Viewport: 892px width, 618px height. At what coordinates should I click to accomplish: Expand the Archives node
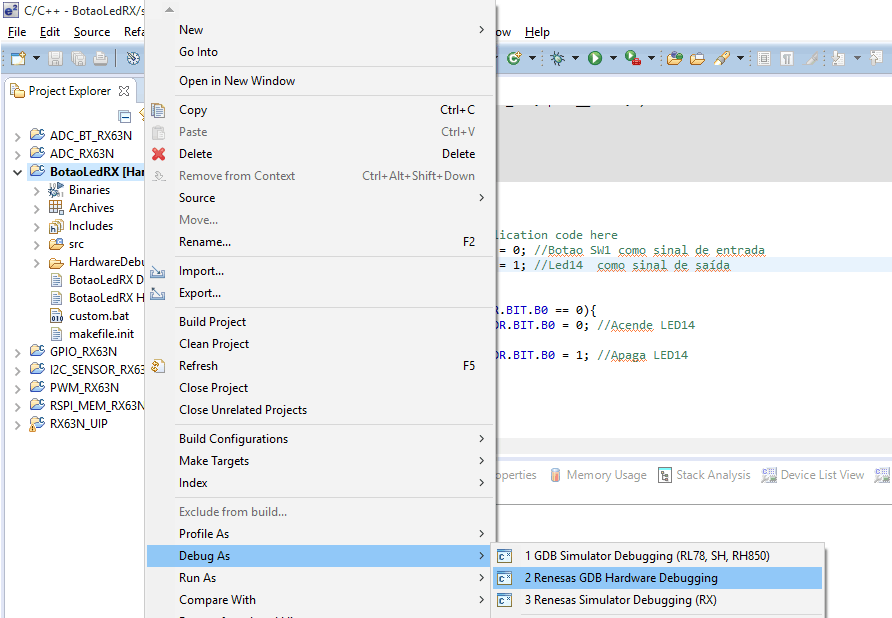tap(36, 209)
